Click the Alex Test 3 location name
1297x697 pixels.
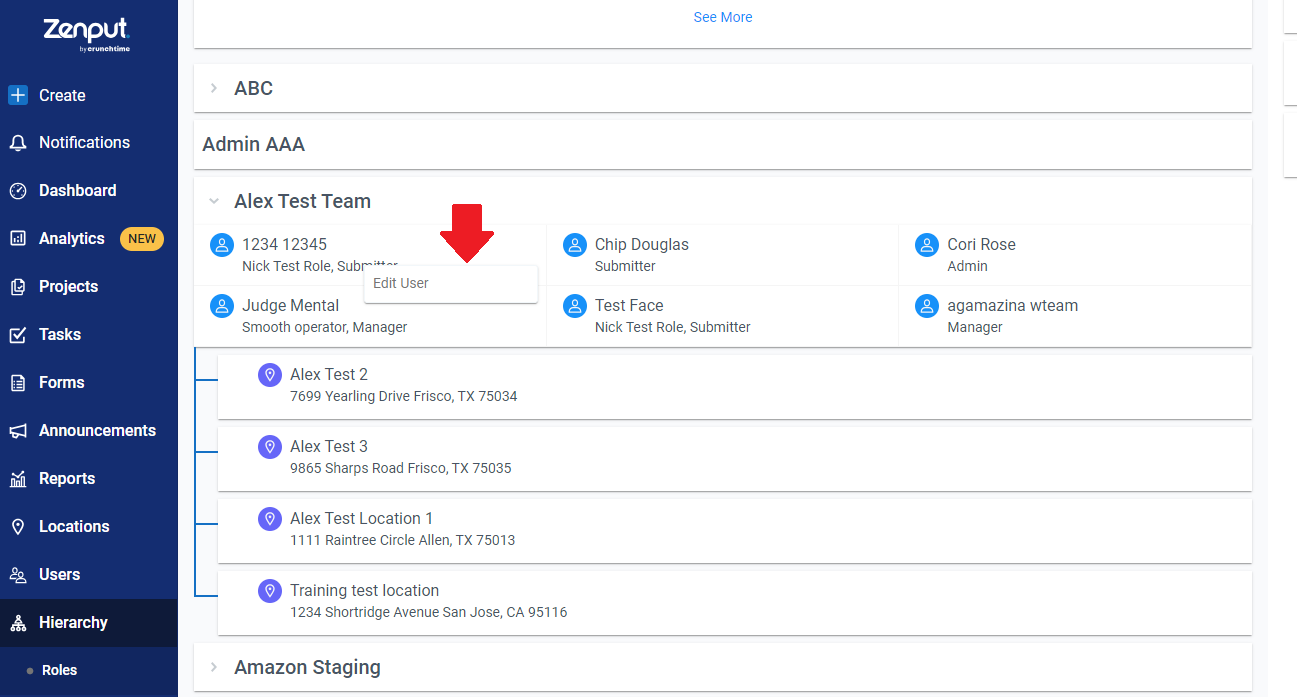tap(329, 446)
